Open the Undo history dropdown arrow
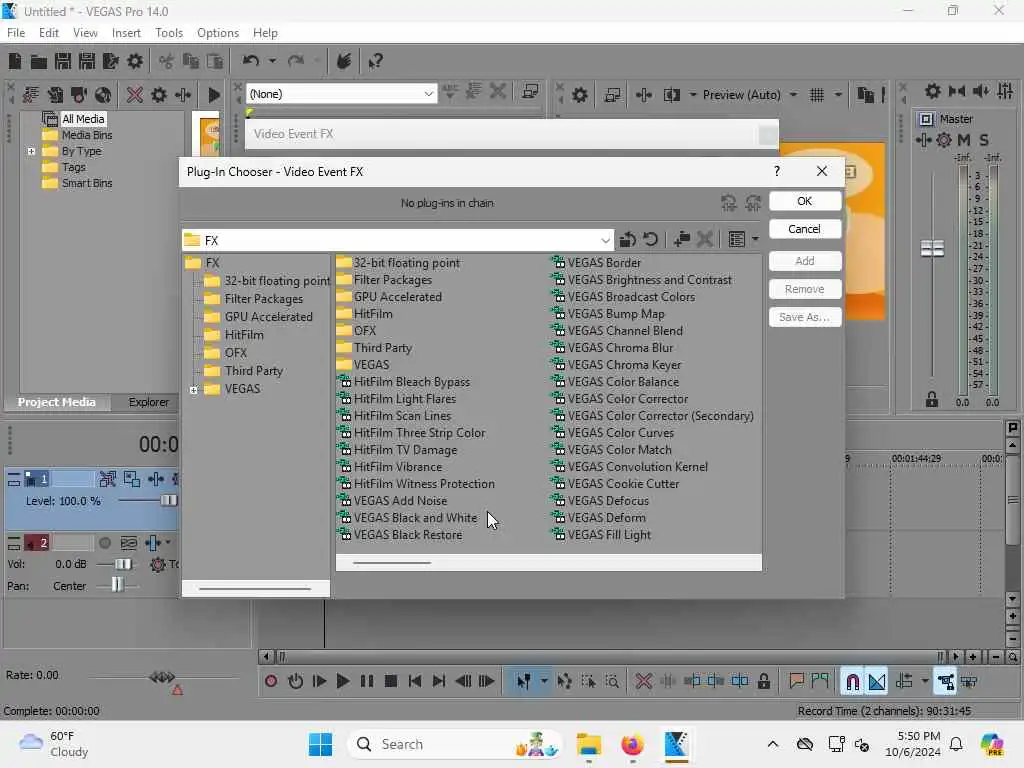Viewport: 1024px width, 768px height. pyautogui.click(x=272, y=61)
